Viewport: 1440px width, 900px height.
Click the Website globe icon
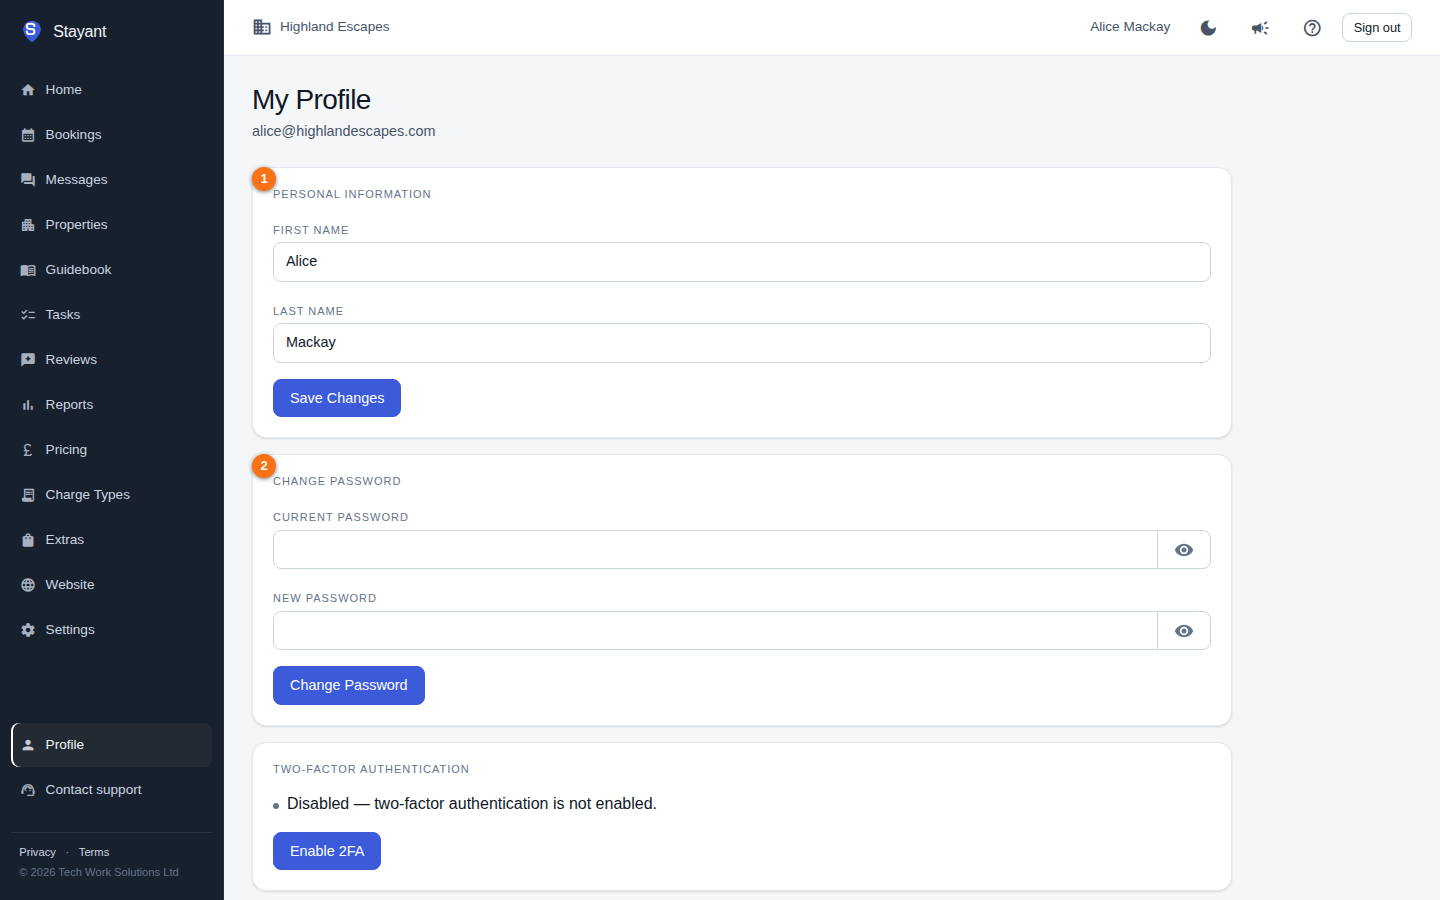[x=28, y=585]
